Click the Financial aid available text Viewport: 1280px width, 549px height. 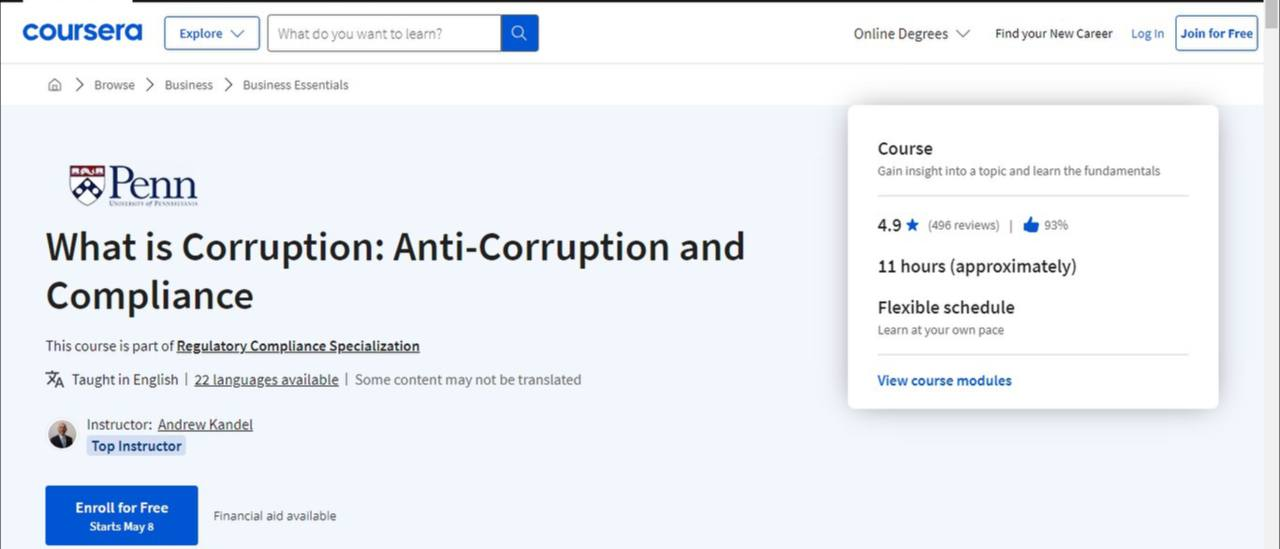pos(275,516)
